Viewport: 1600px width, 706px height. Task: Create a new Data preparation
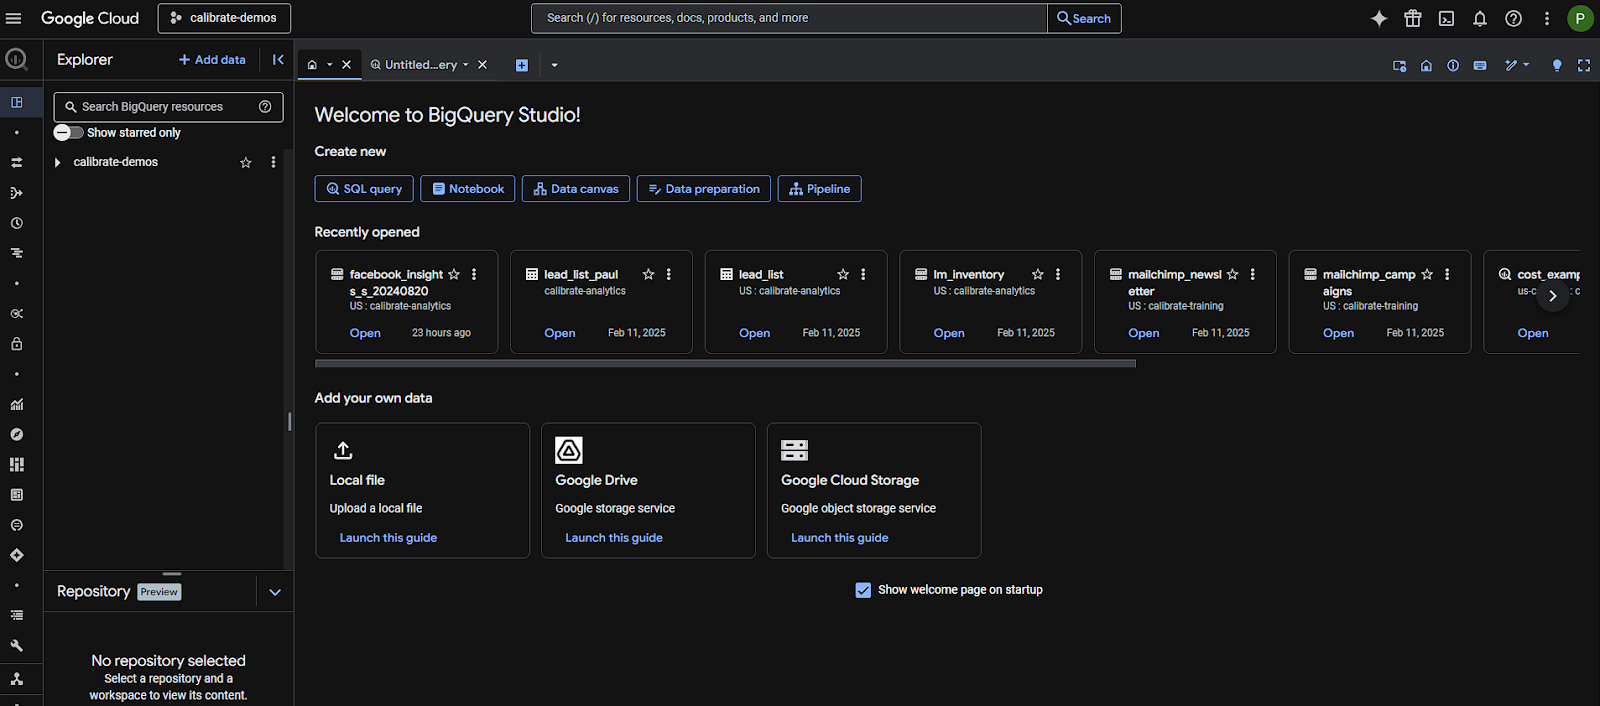pyautogui.click(x=704, y=189)
